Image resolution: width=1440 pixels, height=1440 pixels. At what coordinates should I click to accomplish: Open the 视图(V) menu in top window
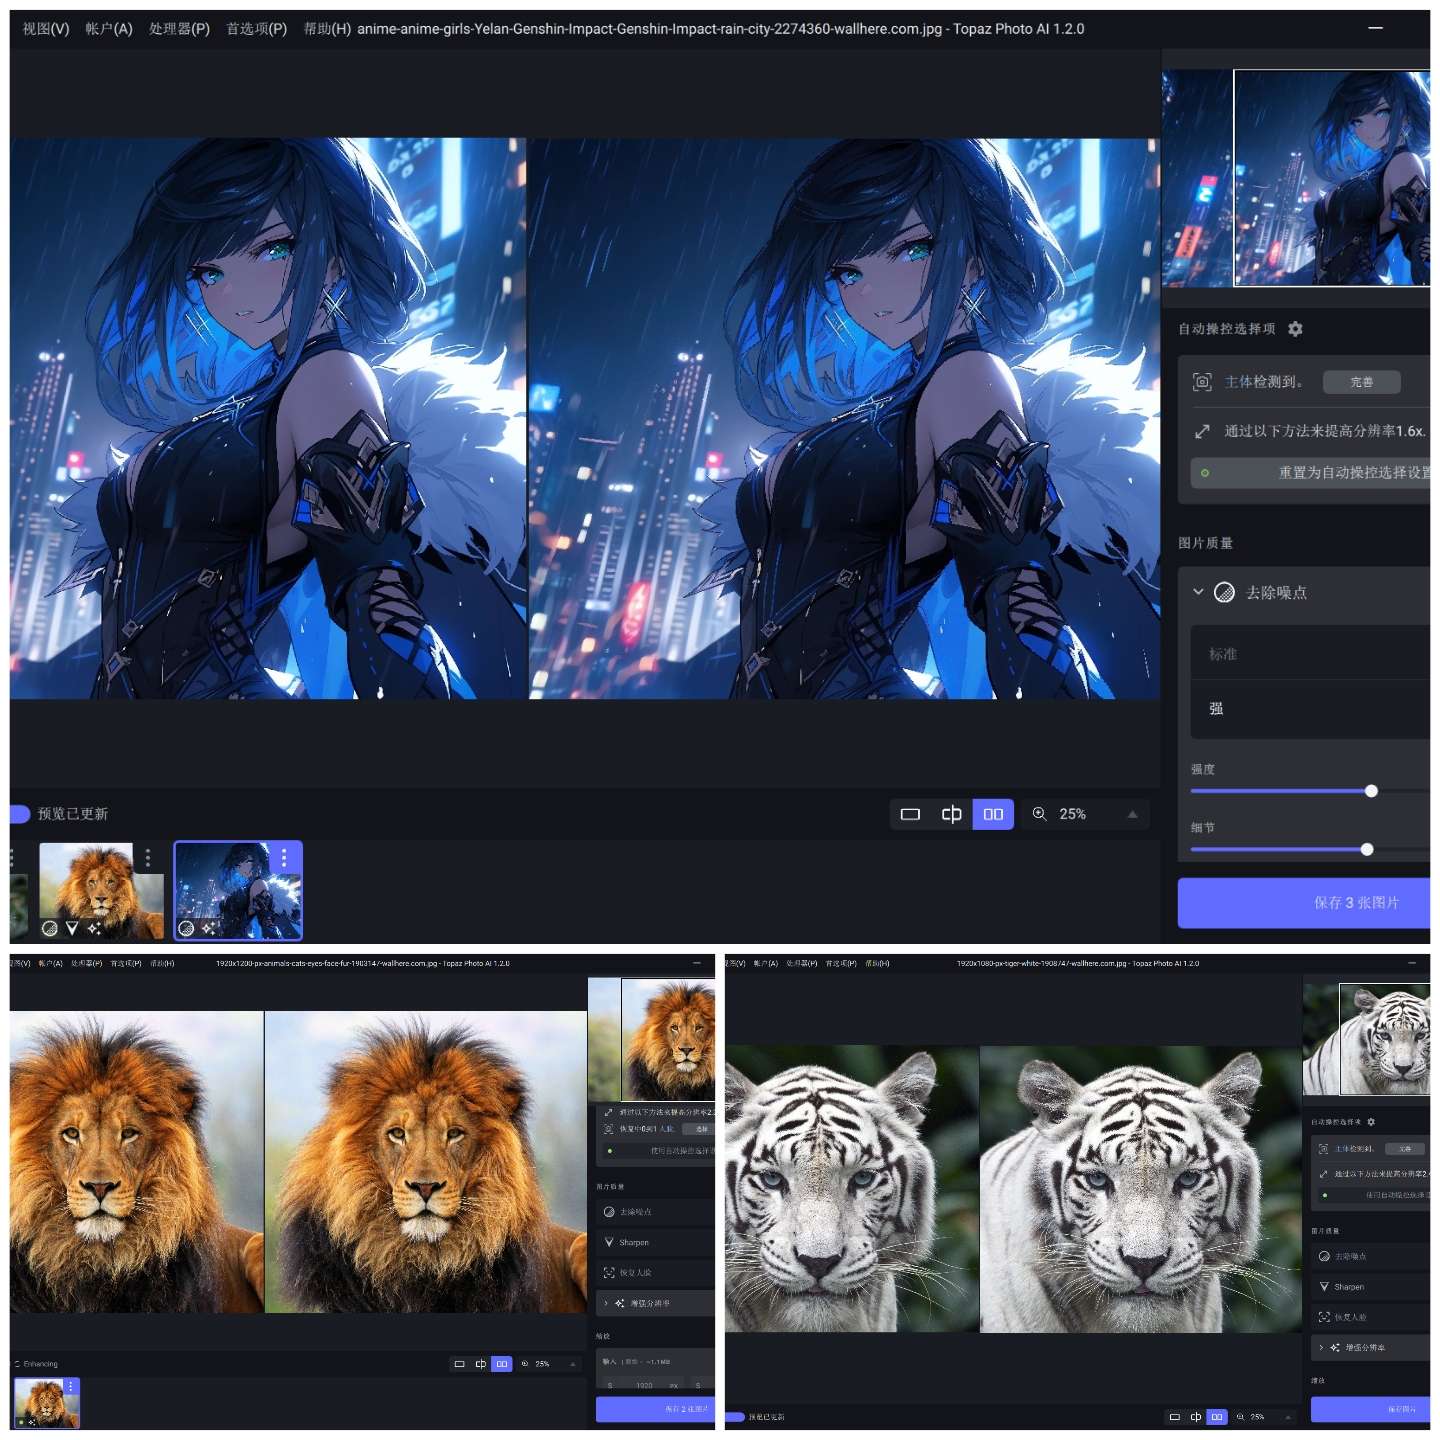pos(46,29)
